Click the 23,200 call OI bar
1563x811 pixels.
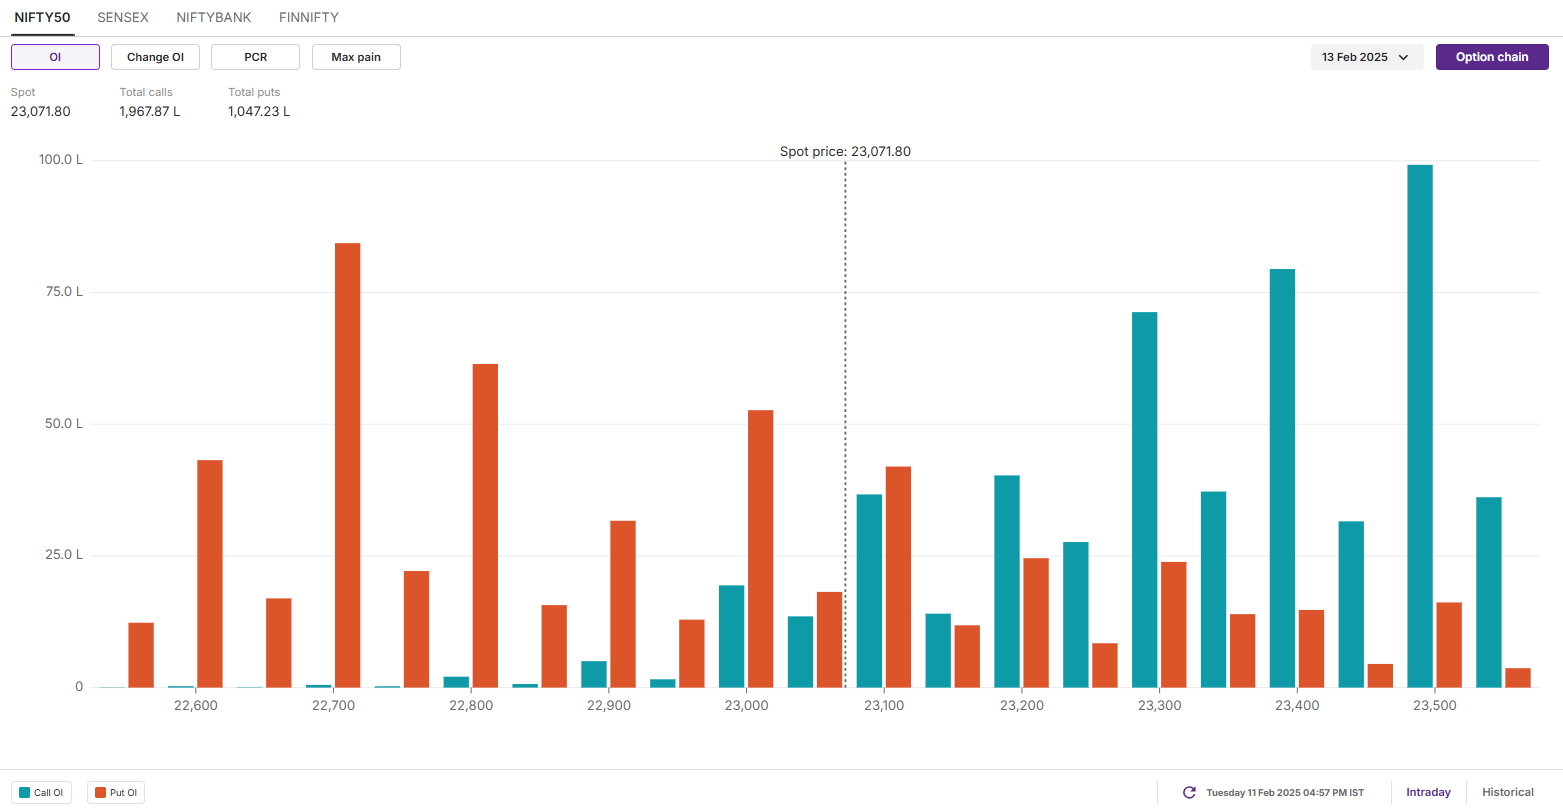(x=1007, y=581)
